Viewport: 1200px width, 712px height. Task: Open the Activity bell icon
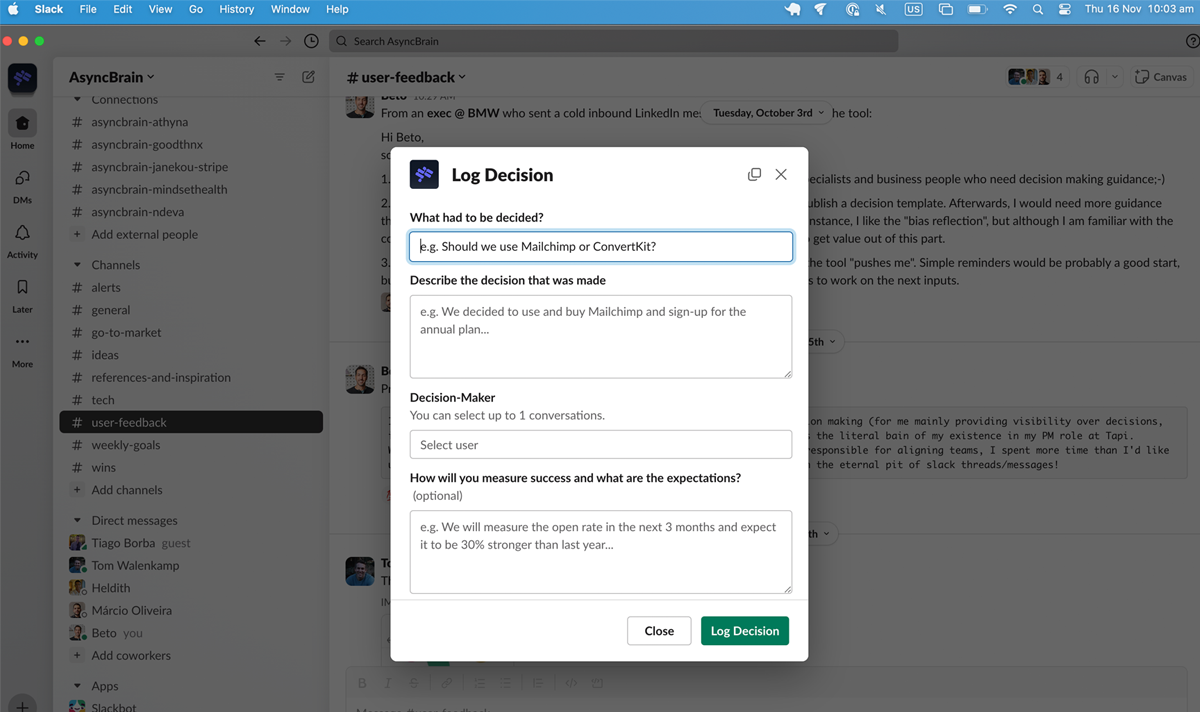(22, 233)
